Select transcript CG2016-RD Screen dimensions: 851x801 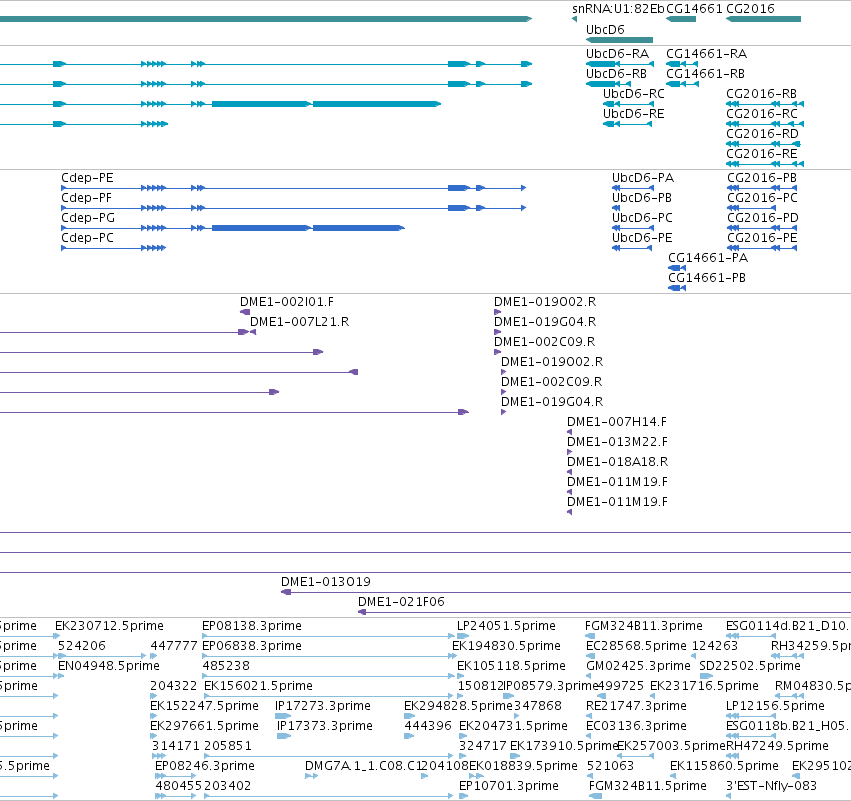pos(762,134)
